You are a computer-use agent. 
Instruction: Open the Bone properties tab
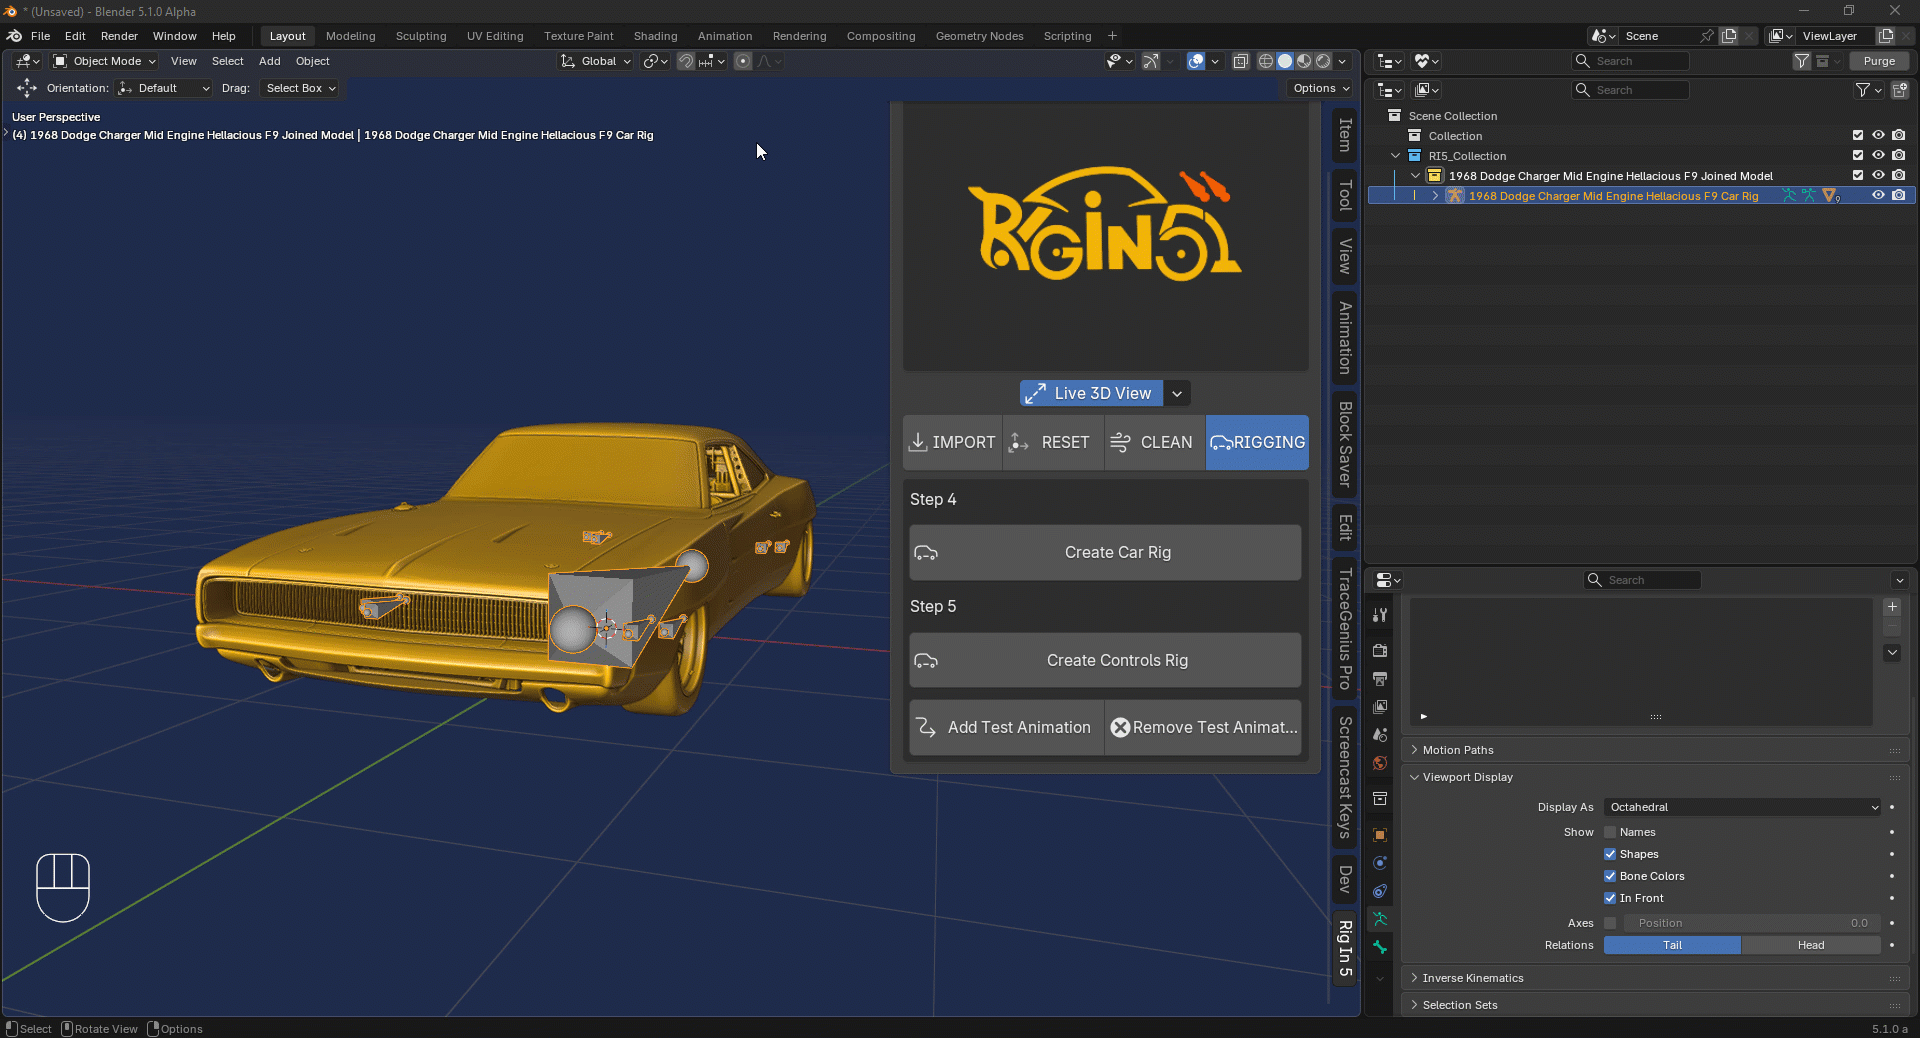pyautogui.click(x=1380, y=947)
